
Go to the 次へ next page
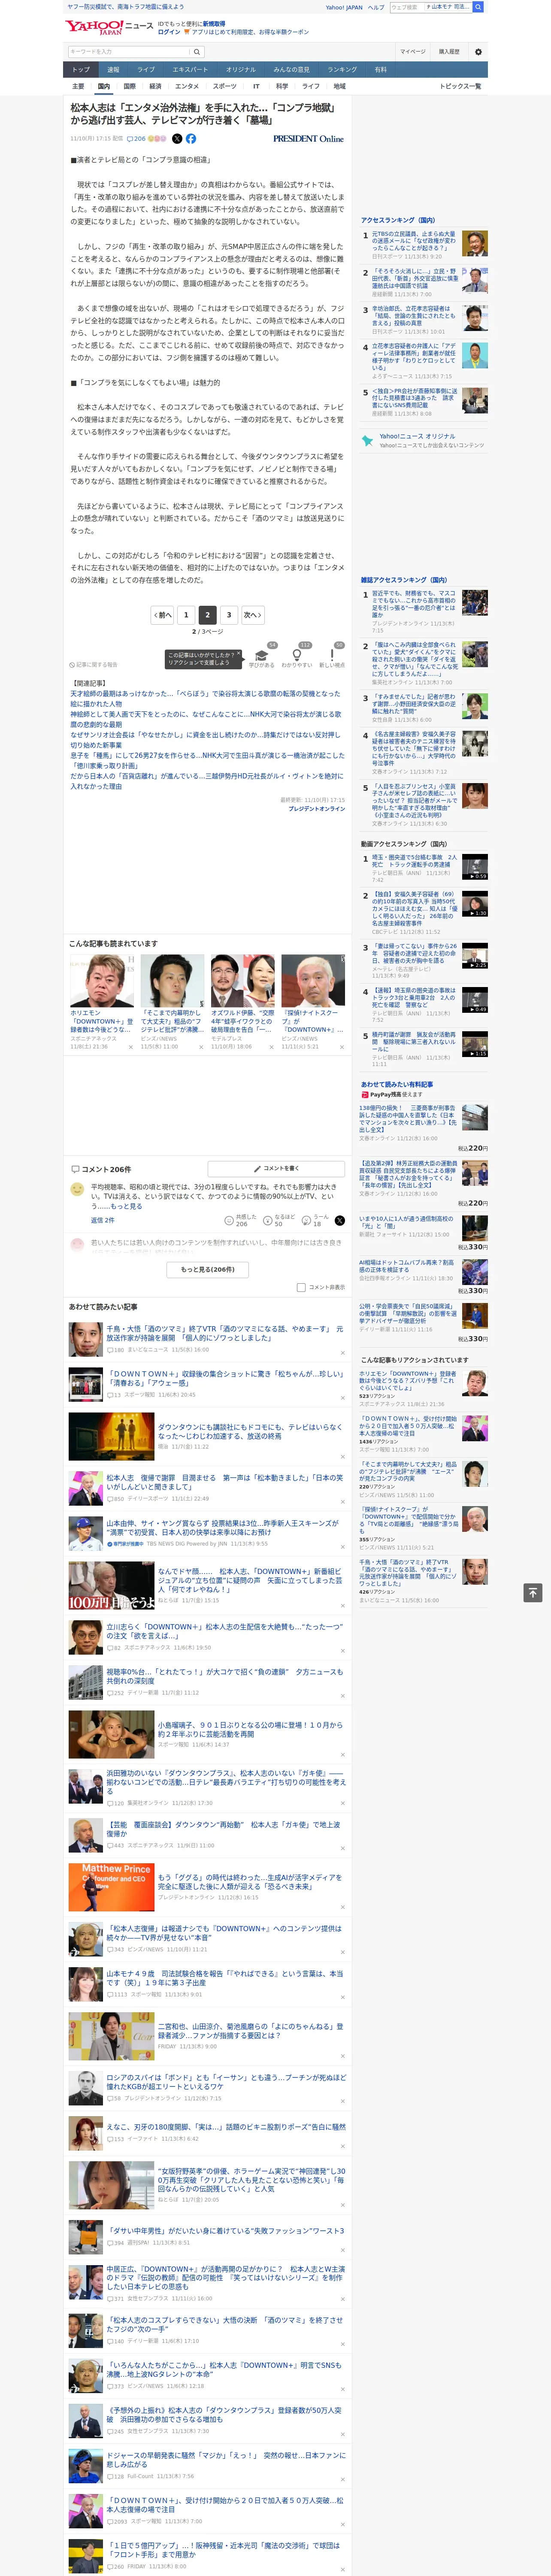253,615
